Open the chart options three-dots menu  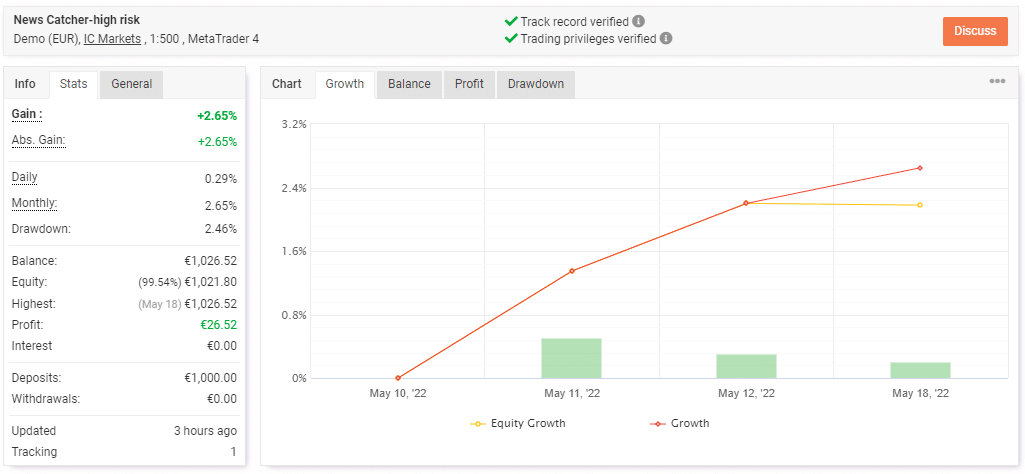[x=997, y=82]
